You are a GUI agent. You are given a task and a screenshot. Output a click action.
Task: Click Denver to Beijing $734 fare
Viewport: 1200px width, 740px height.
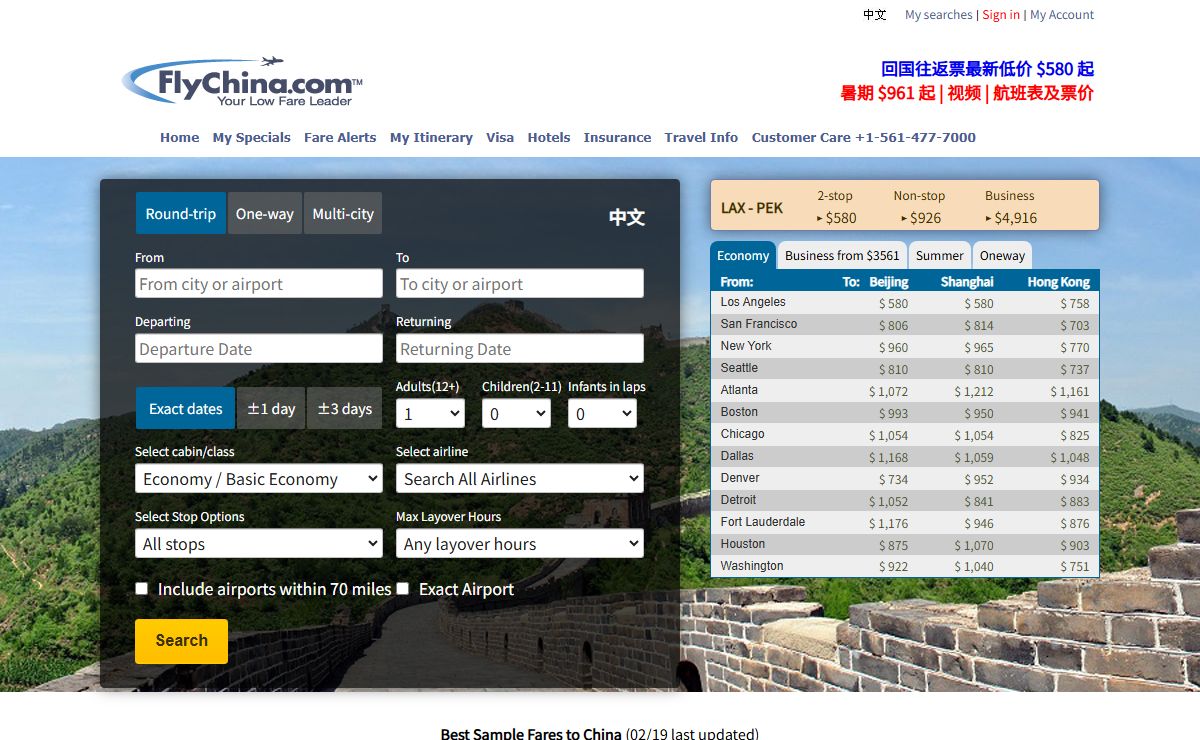click(x=893, y=480)
